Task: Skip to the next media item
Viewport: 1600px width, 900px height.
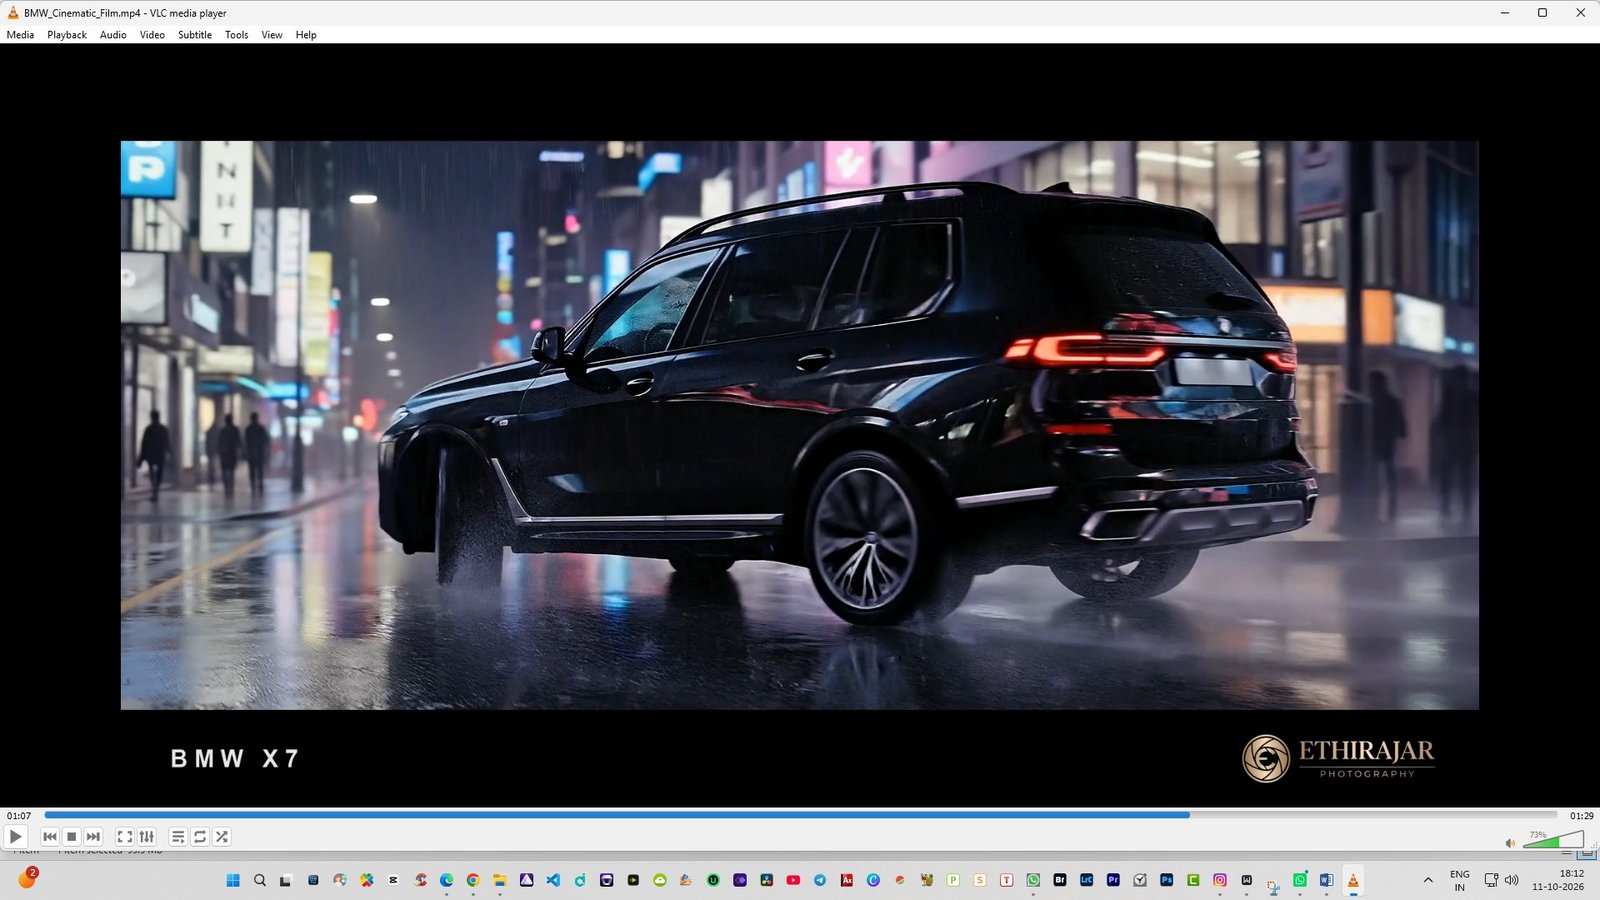Action: 93,837
